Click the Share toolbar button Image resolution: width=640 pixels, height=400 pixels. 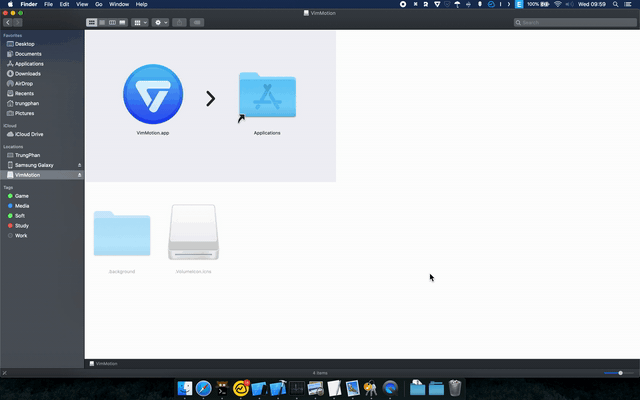pos(180,22)
